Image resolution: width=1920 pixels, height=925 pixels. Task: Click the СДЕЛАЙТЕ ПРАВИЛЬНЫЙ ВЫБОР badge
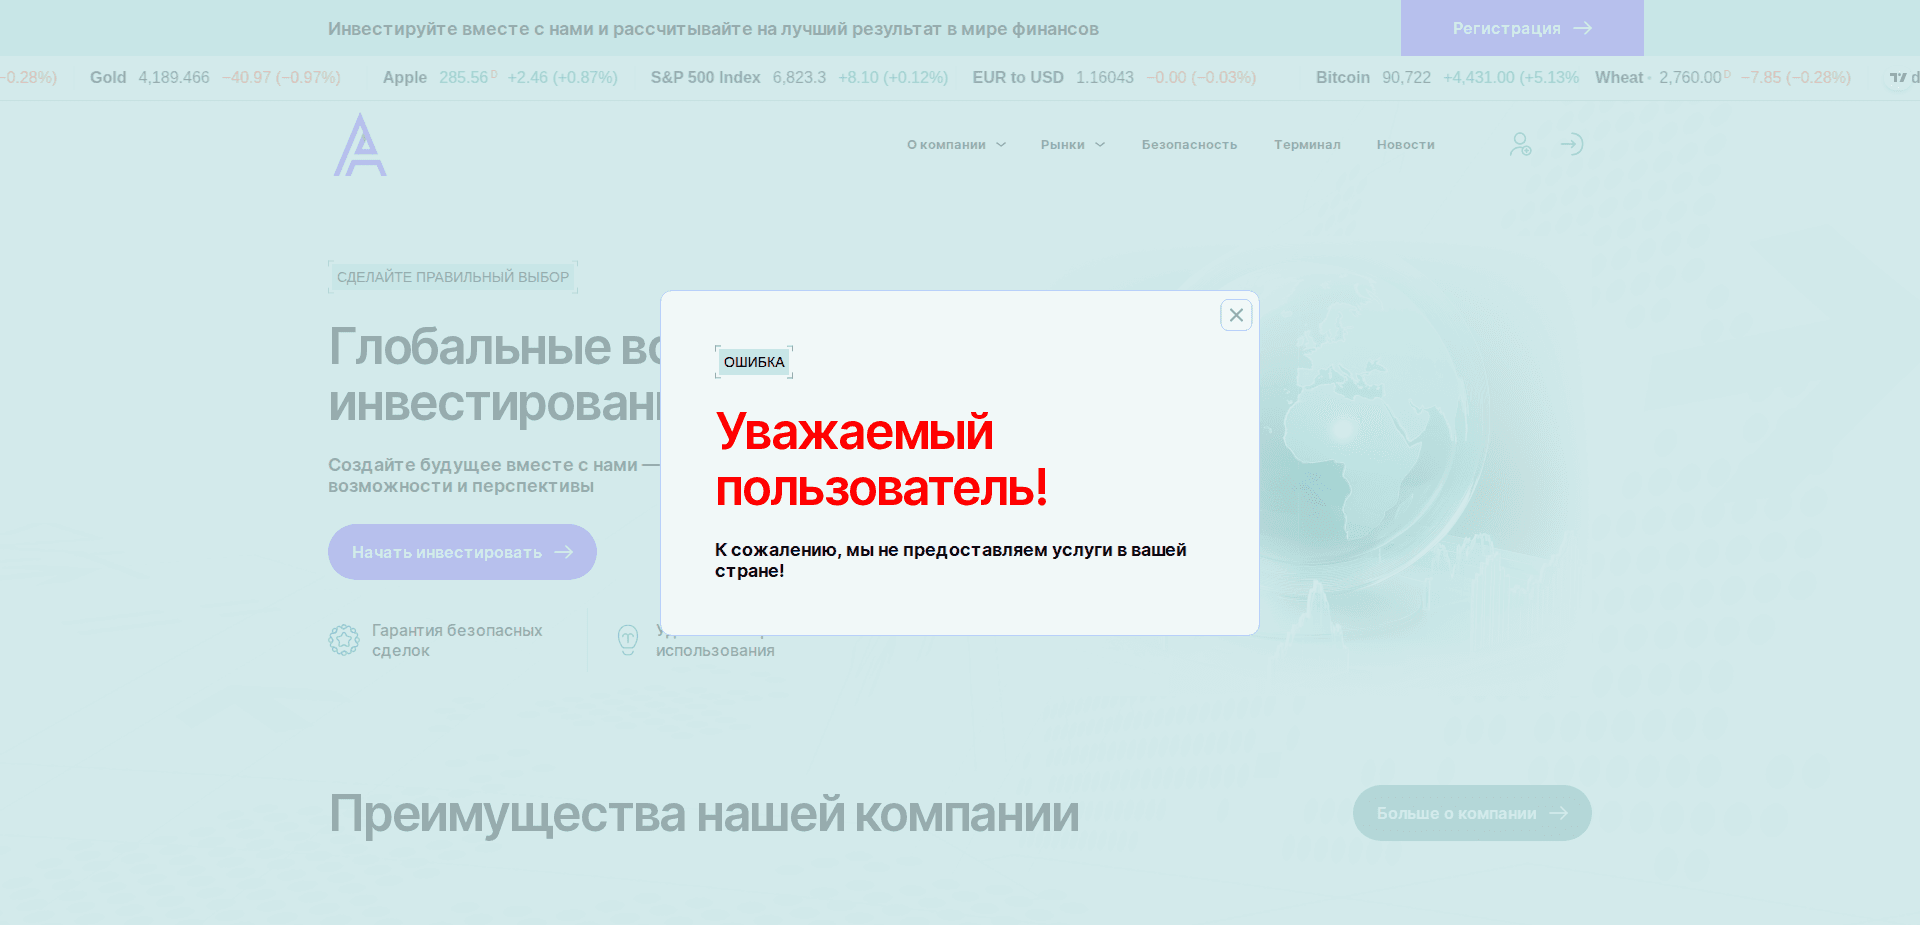(452, 276)
